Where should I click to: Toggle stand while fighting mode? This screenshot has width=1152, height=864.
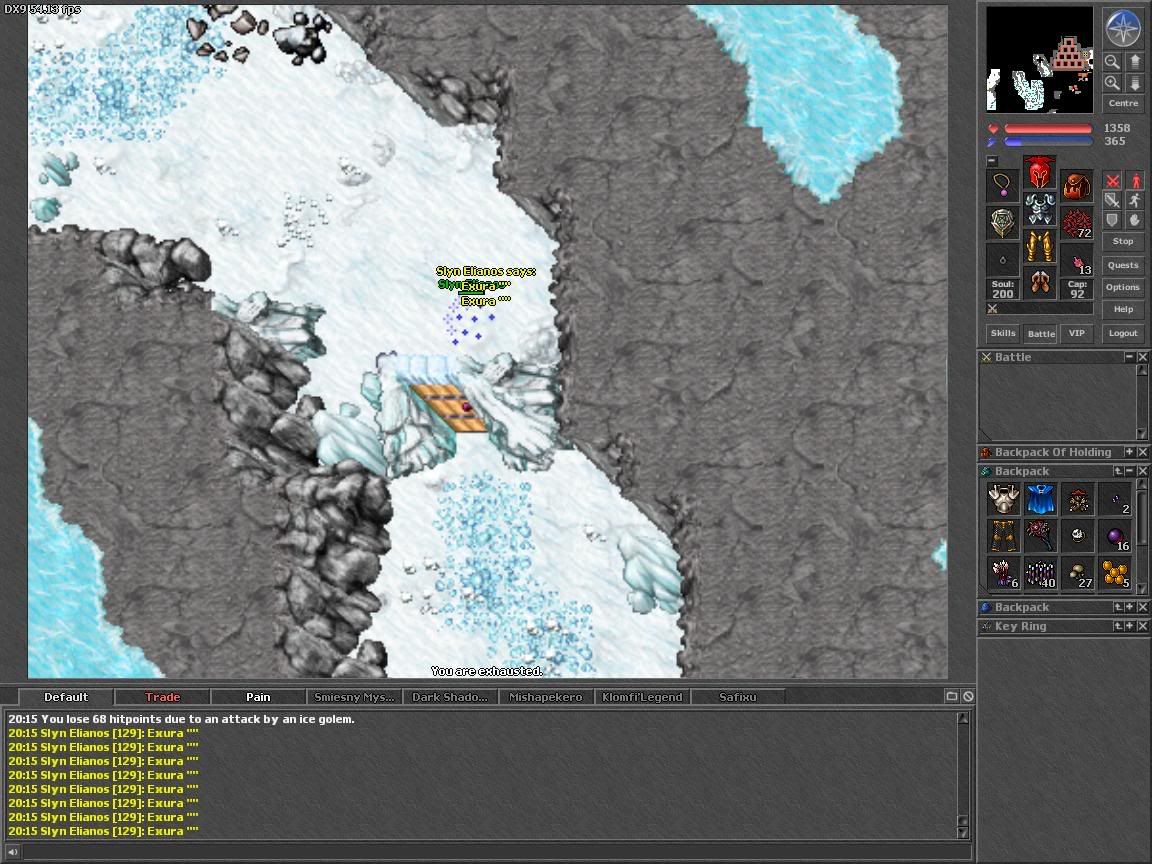1135,181
